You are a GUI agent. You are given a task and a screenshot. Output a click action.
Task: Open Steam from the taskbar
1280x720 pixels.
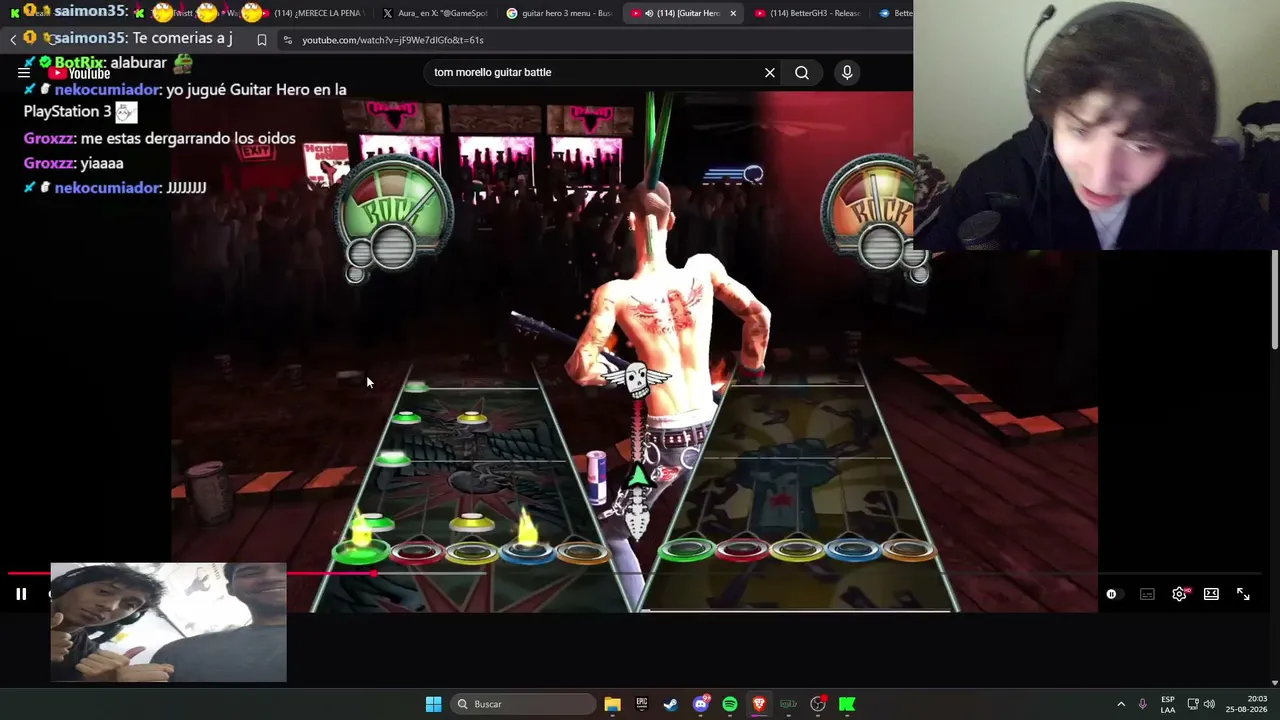pos(671,704)
